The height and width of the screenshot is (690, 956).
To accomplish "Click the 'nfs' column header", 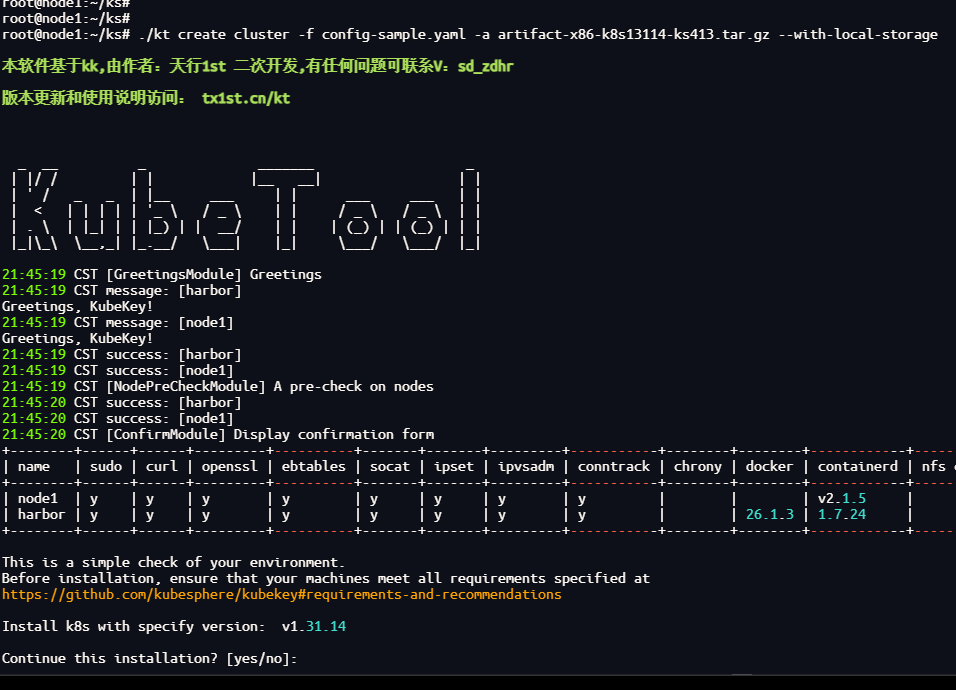I will point(933,466).
